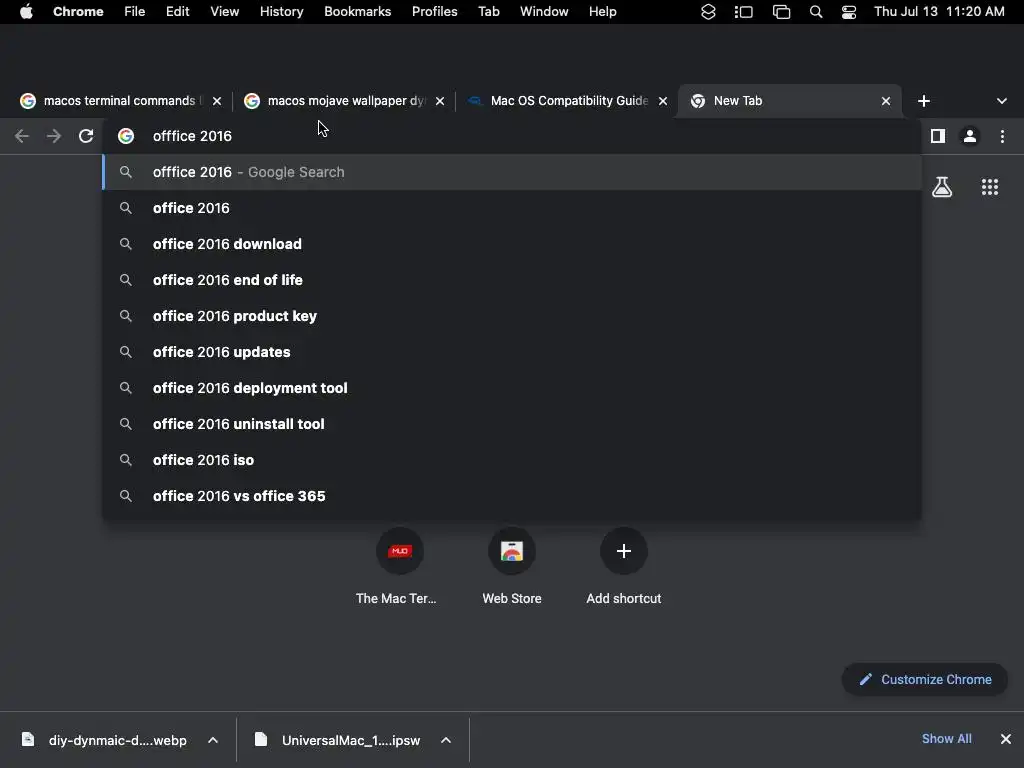Select the office 2016 suggestion
Screen dimensions: 1024x768
coord(513,208)
